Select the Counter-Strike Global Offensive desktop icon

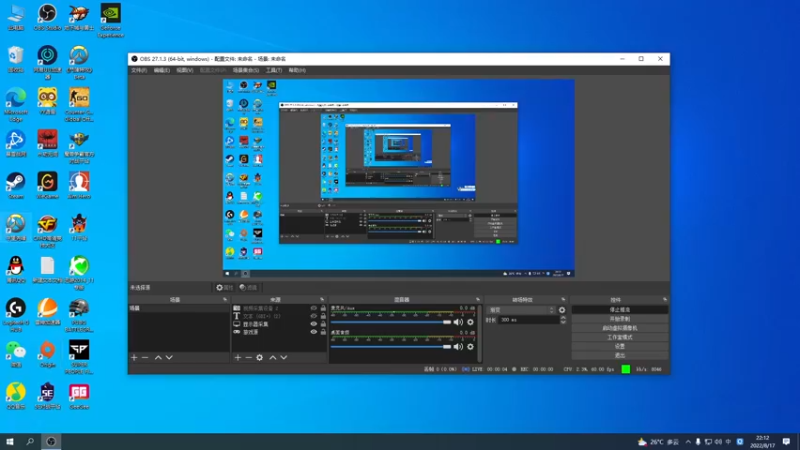[79, 104]
